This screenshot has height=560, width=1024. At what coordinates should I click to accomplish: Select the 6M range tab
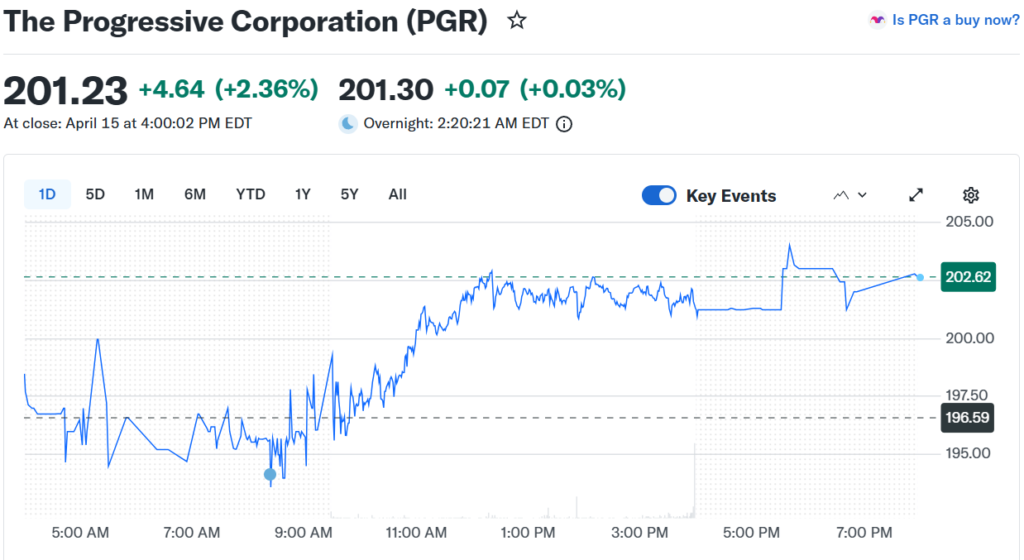(195, 194)
